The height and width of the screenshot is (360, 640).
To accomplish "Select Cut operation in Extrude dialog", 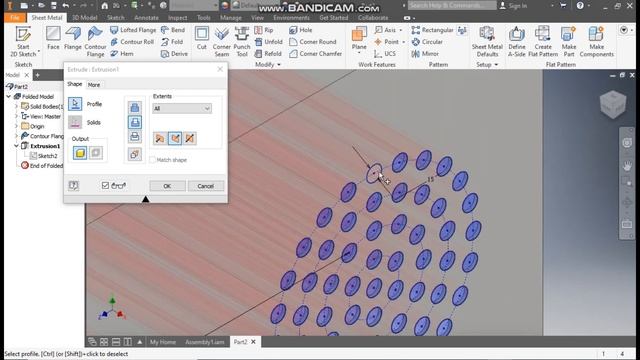I will click(135, 122).
